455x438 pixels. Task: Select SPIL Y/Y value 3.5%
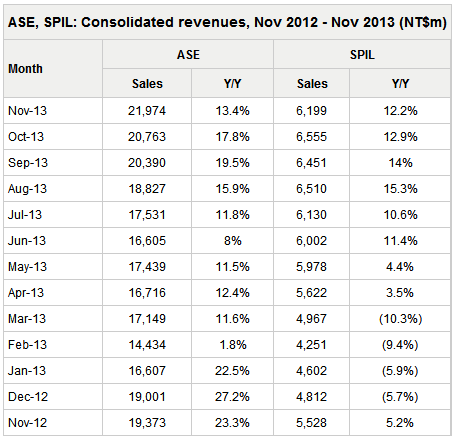pos(400,292)
